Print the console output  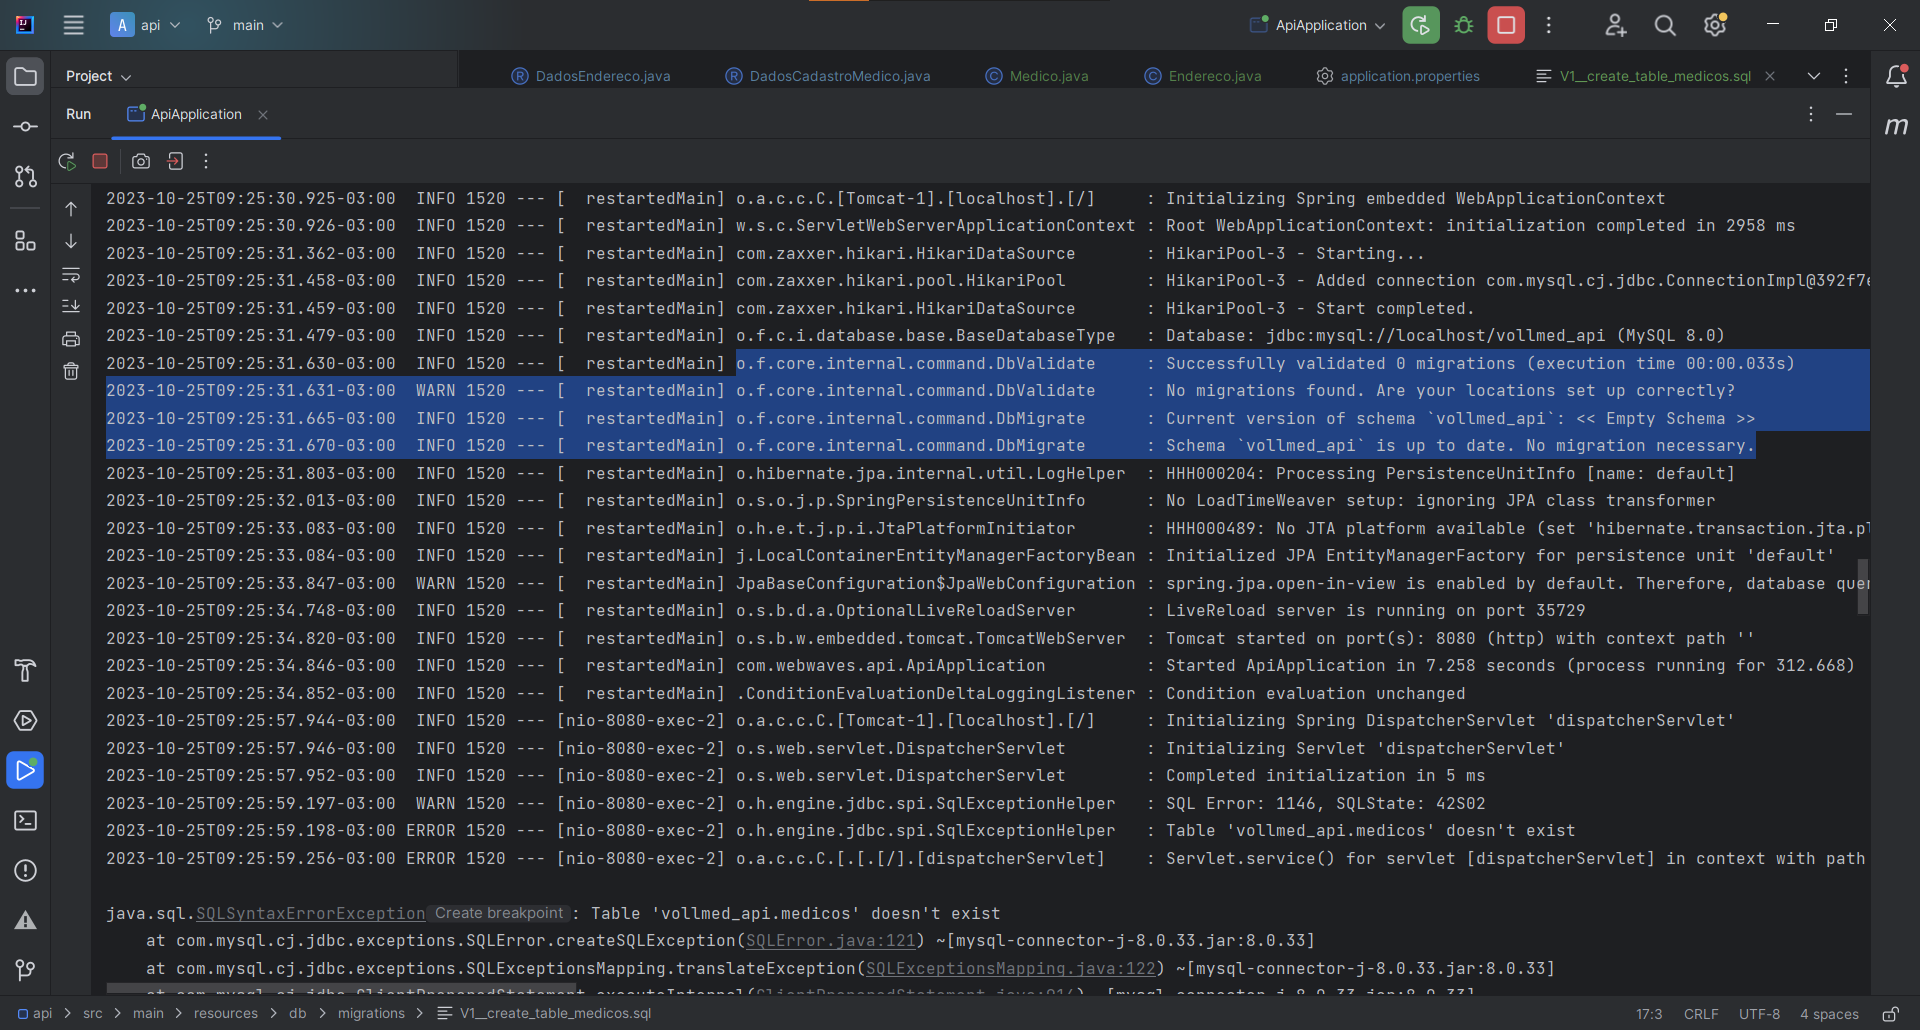(71, 339)
